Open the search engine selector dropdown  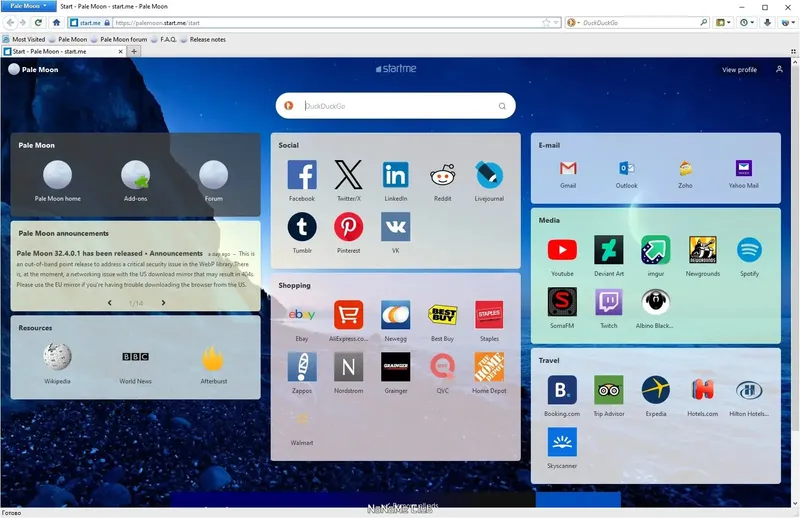(574, 22)
